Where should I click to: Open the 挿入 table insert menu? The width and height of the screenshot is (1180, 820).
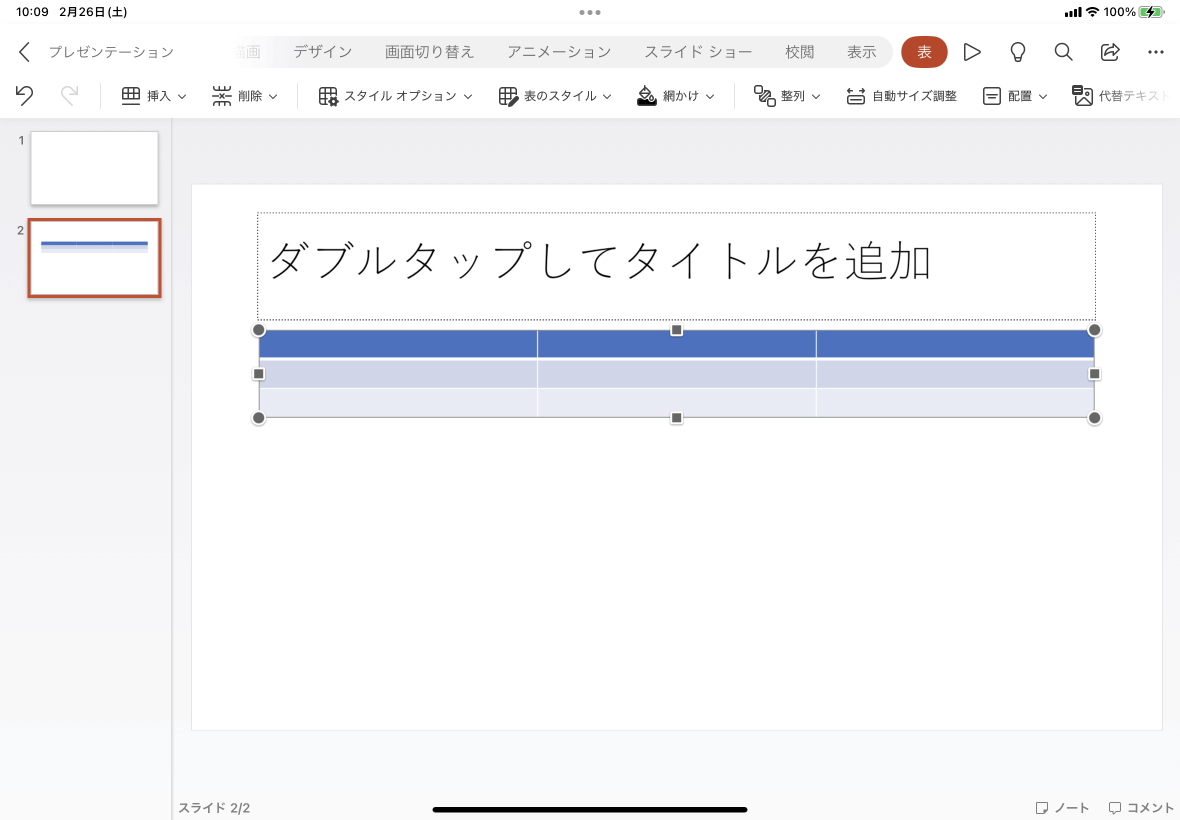coord(154,96)
